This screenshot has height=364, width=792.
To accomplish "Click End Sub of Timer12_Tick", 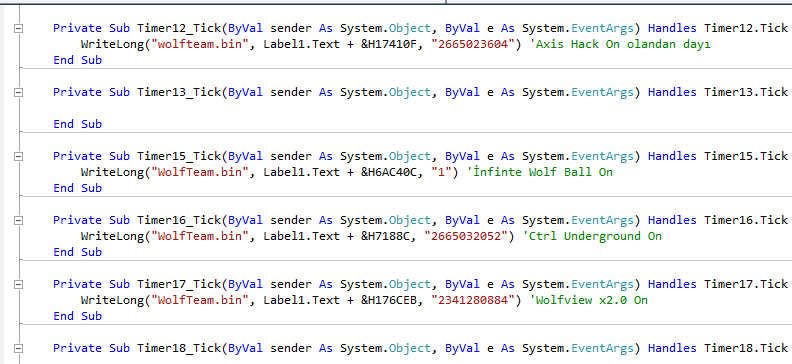I will click(x=78, y=61).
